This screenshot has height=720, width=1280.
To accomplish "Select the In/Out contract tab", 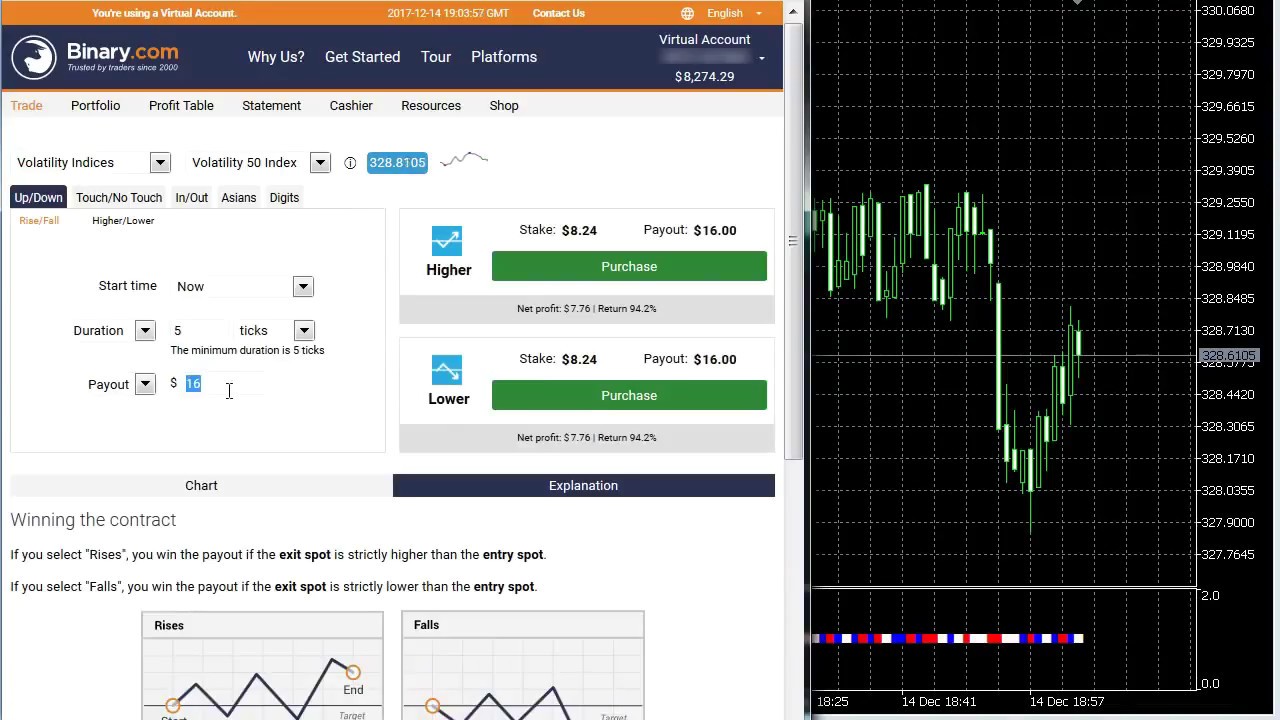I will (x=192, y=197).
